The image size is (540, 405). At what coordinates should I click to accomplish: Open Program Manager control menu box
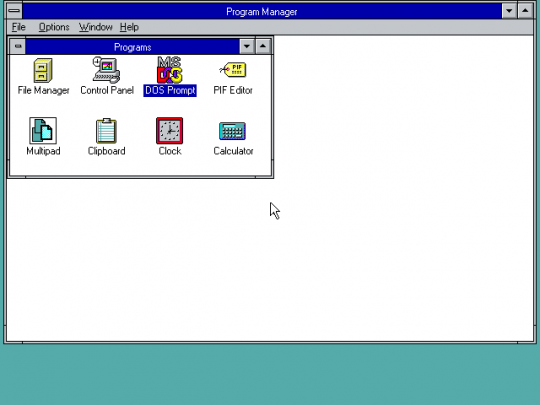pyautogui.click(x=14, y=11)
